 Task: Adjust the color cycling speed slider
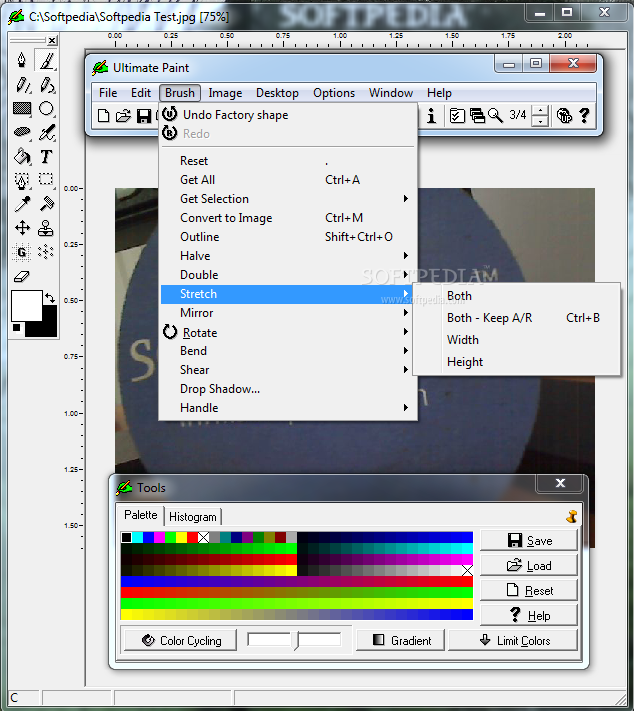295,640
